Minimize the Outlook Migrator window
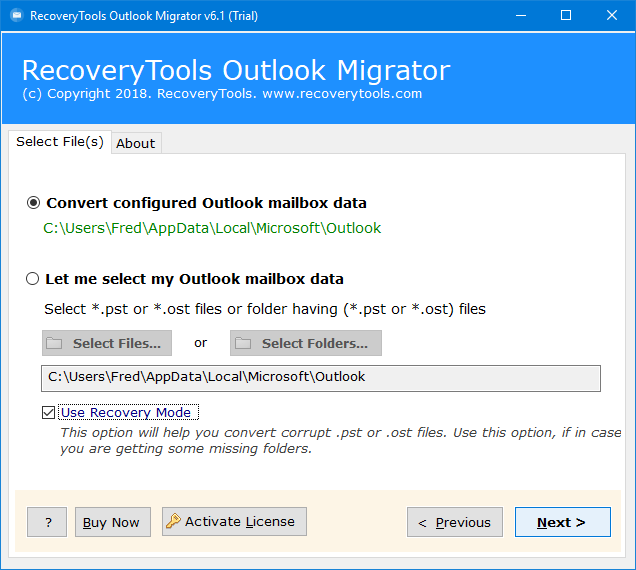The width and height of the screenshot is (636, 570). click(x=521, y=15)
